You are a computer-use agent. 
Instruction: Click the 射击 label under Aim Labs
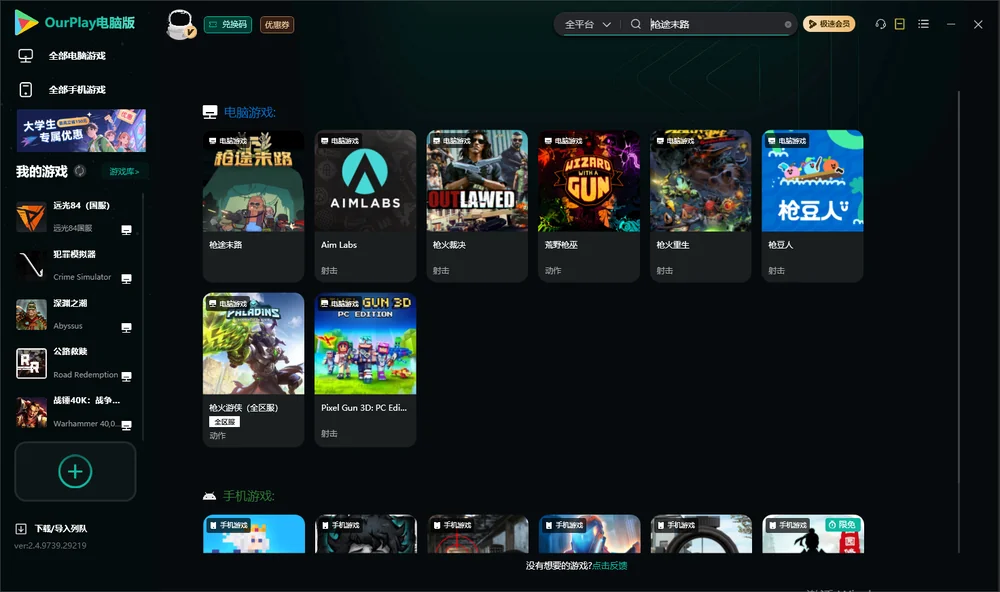pyautogui.click(x=329, y=270)
